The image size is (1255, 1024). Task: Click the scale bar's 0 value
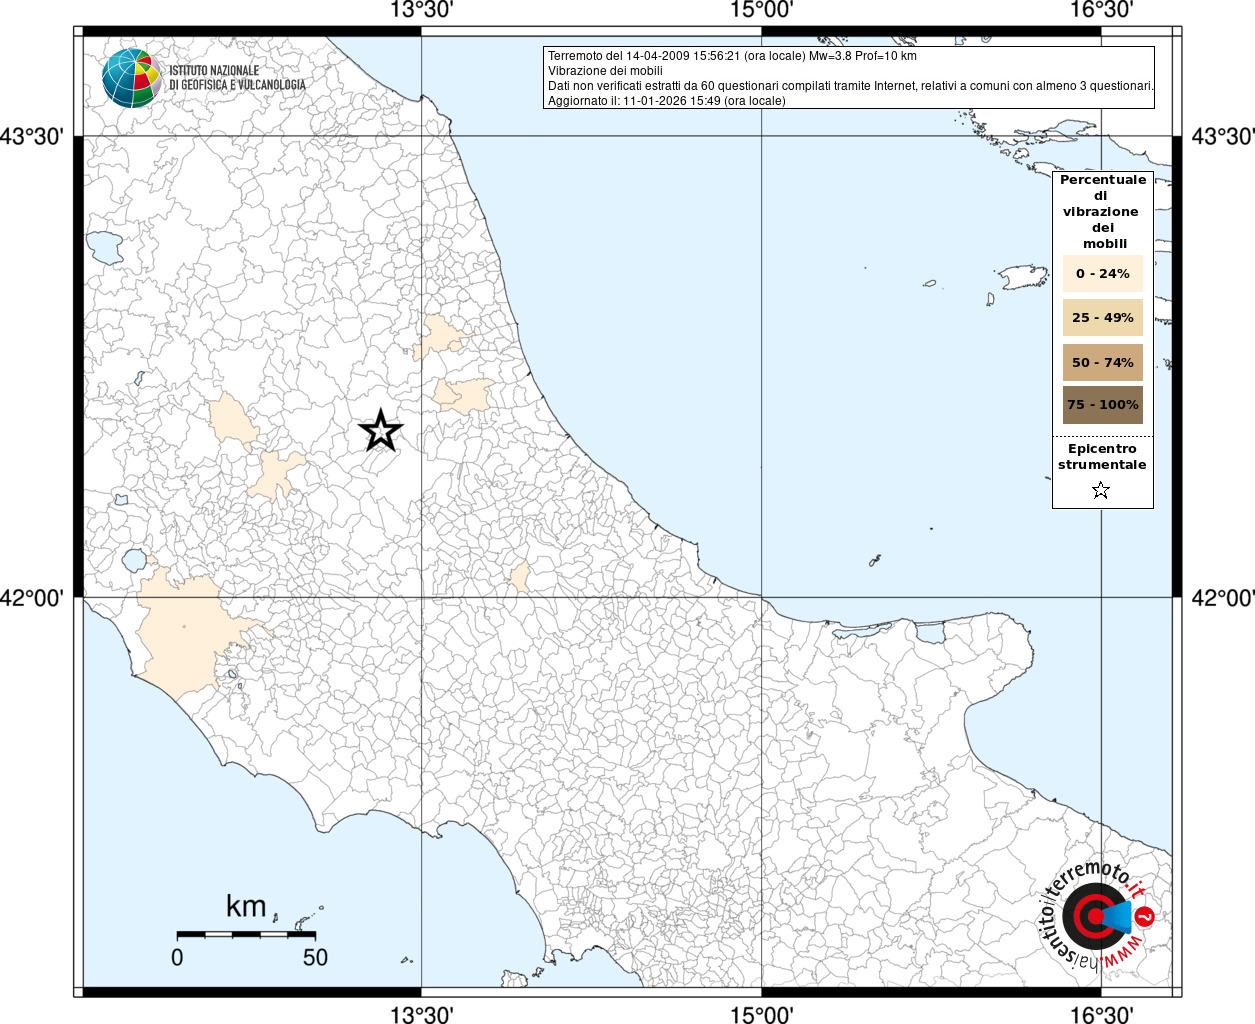coord(177,957)
